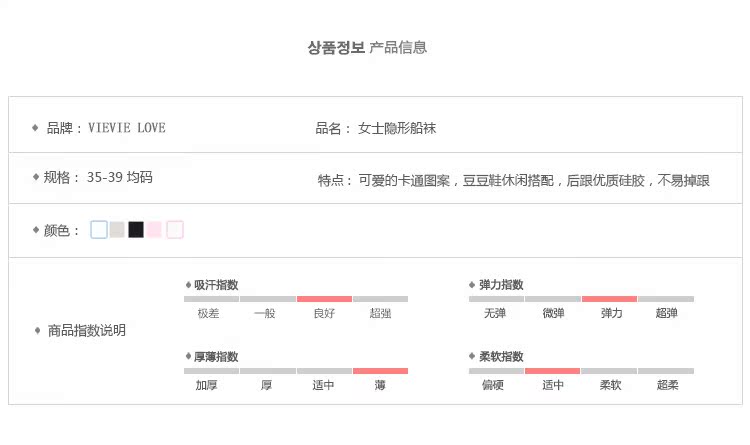
Task: Choose the solid light pink color swatch
Action: point(155,230)
